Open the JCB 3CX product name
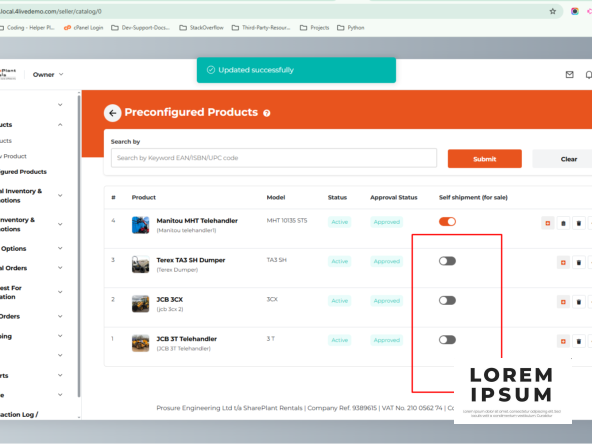Viewport: 592px width, 444px height. (x=170, y=299)
